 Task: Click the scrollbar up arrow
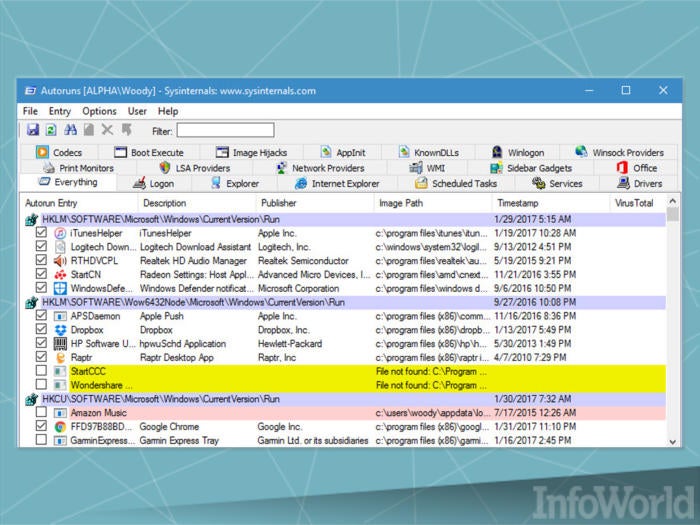coord(673,201)
